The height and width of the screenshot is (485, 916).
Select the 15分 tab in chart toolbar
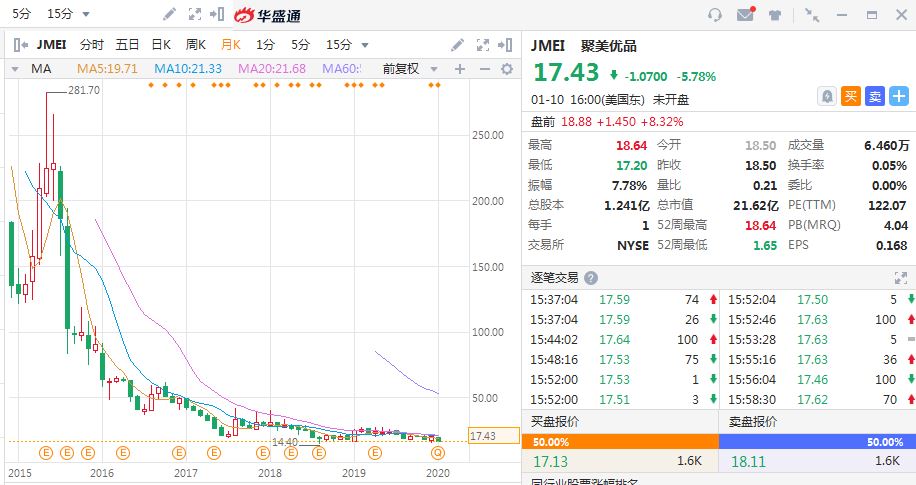pos(339,45)
